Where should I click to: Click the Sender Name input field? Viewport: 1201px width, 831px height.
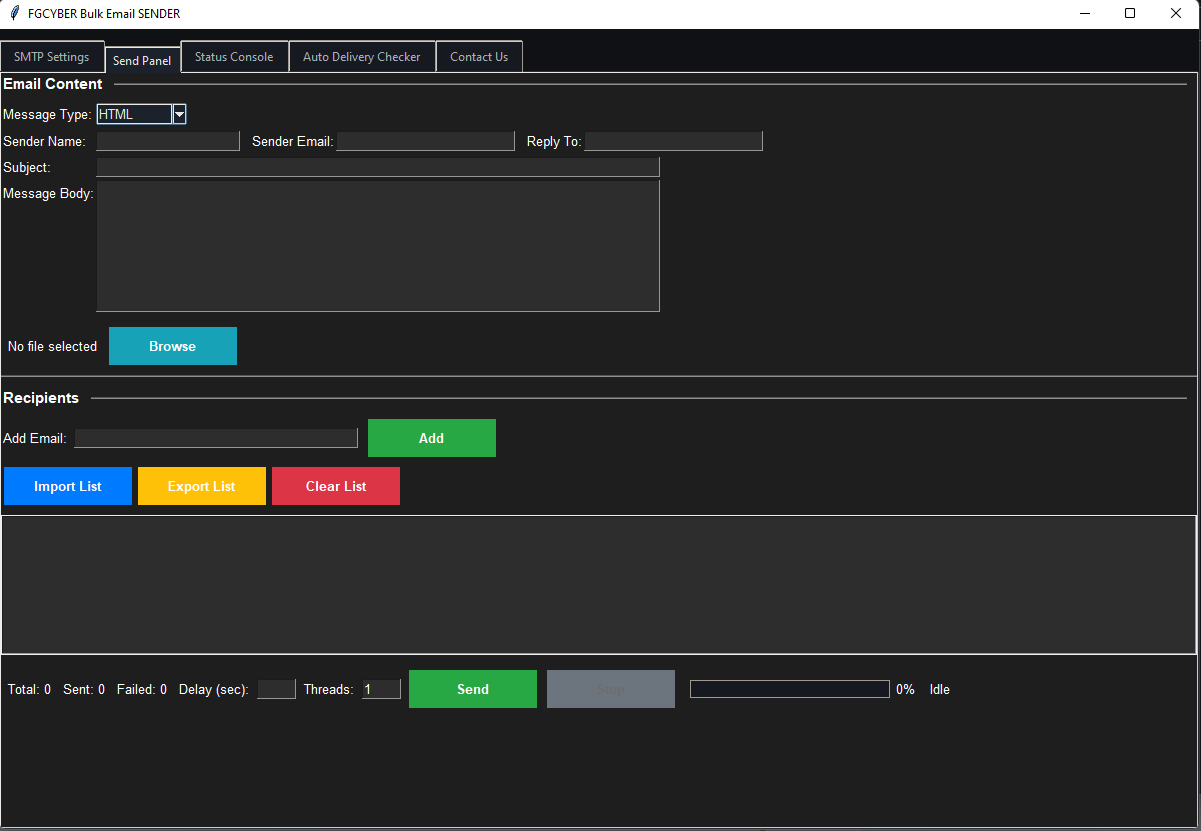pos(168,141)
